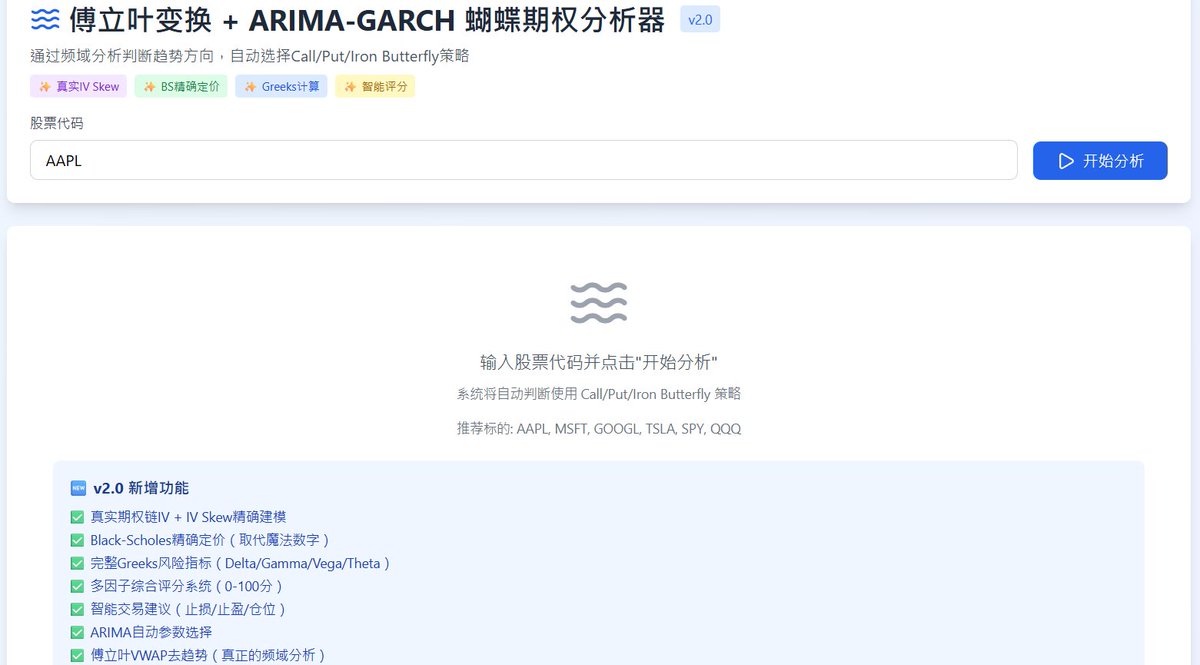Click the 真实IV Skew feature tag

click(78, 87)
